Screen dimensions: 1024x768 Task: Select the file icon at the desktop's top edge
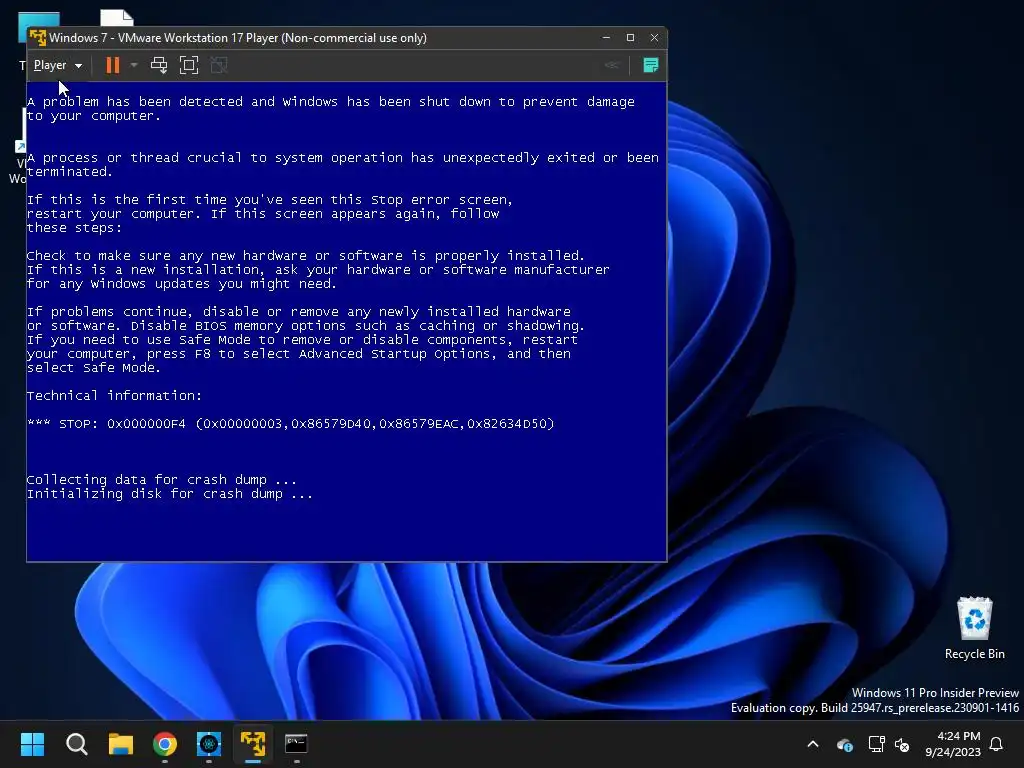(x=117, y=18)
